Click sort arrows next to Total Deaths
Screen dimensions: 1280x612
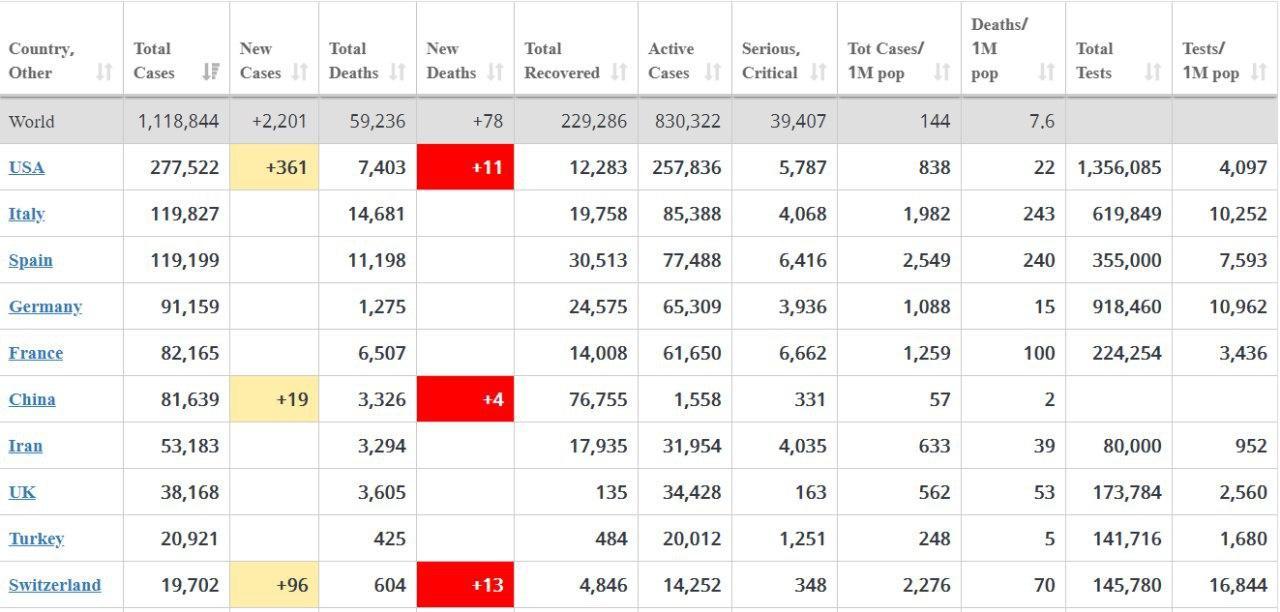click(x=397, y=73)
